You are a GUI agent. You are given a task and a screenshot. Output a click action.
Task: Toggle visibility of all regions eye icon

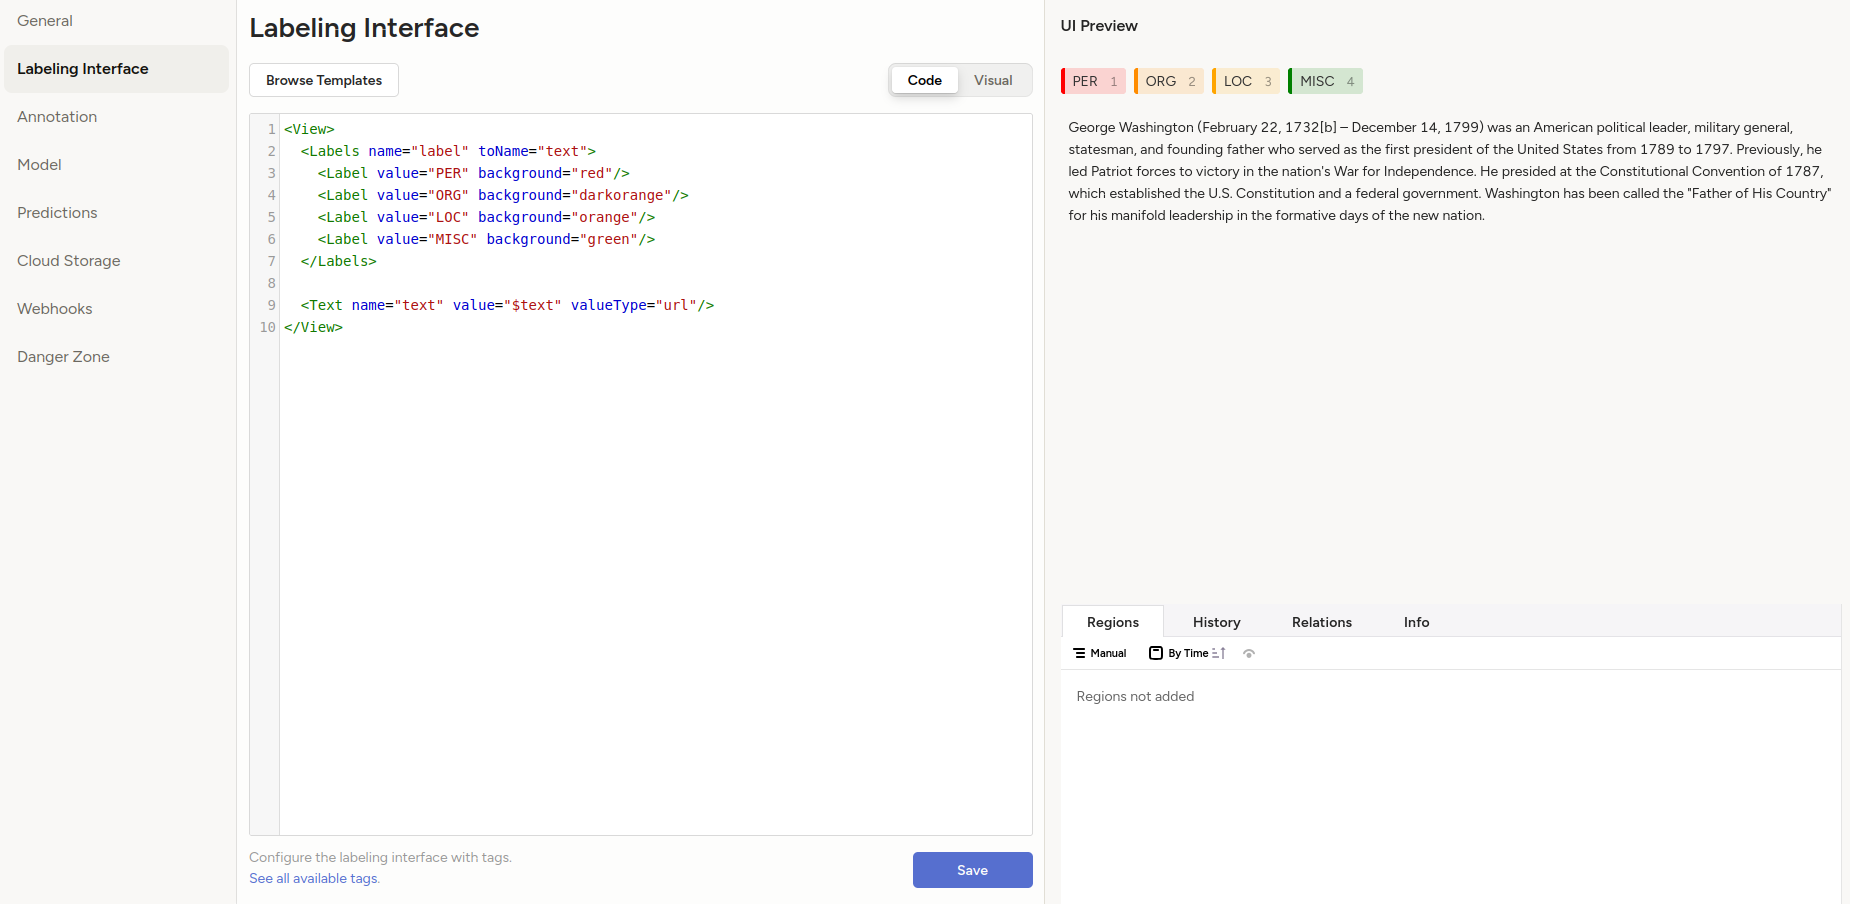pos(1248,653)
